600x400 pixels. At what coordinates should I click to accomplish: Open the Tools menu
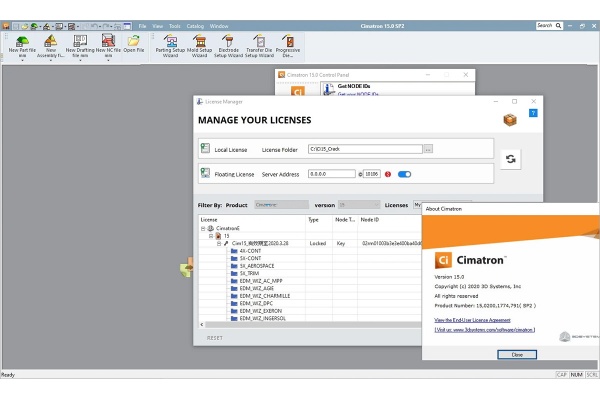[x=174, y=26]
